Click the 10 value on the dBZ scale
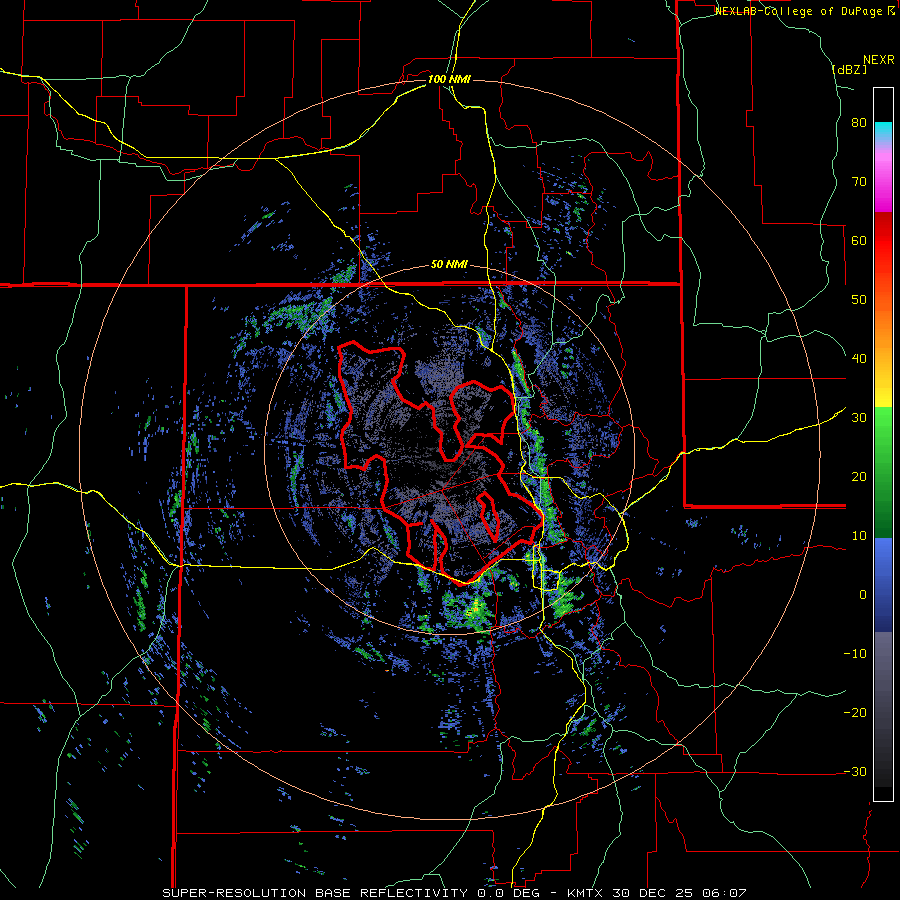Screen dimensions: 900x900 click(859, 536)
